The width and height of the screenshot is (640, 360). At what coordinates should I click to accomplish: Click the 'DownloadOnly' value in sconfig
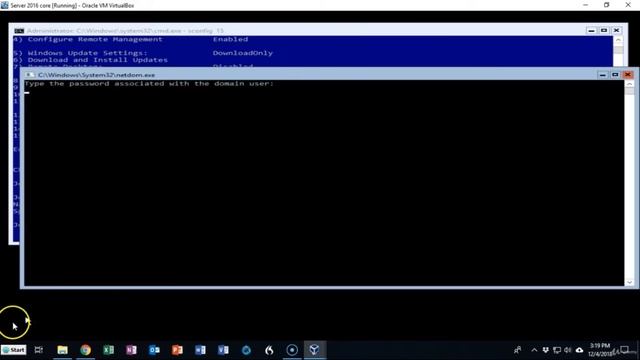(x=242, y=53)
